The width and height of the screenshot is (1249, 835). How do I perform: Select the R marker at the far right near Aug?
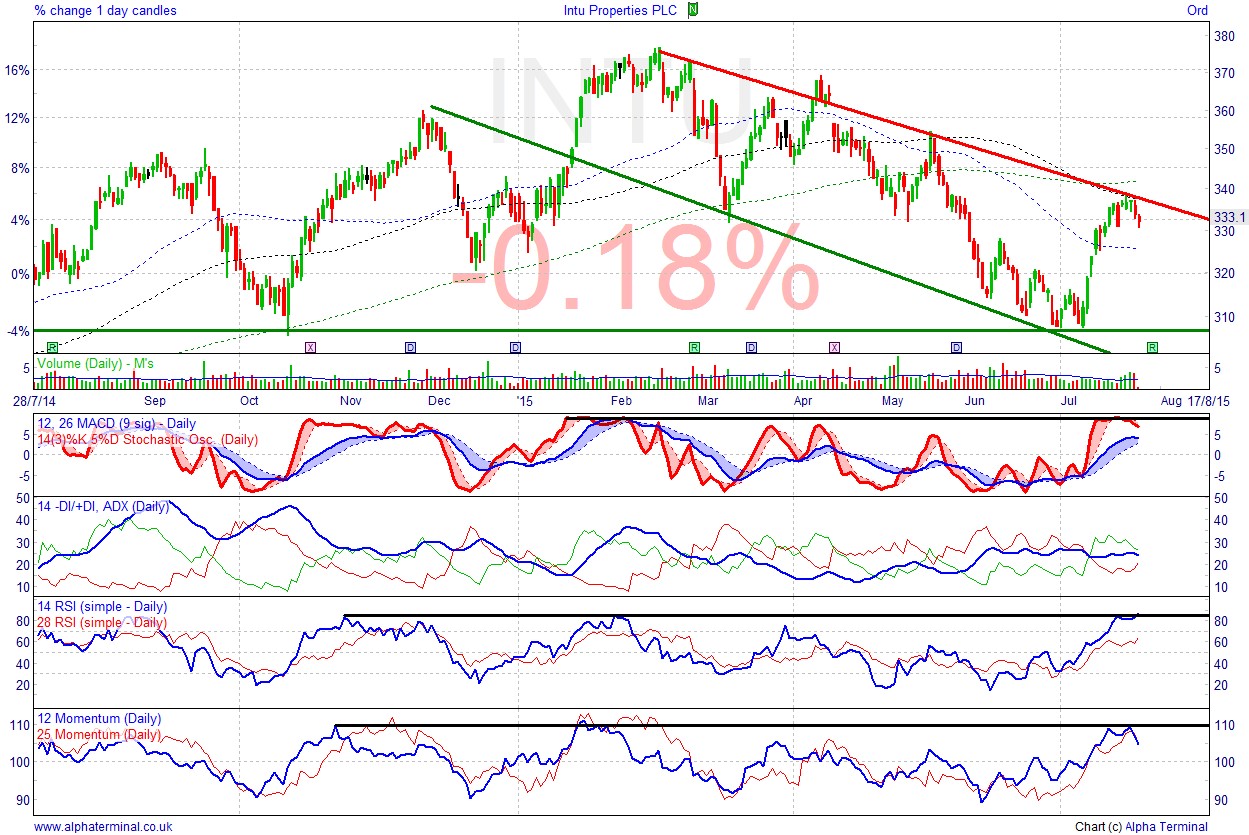1152,347
